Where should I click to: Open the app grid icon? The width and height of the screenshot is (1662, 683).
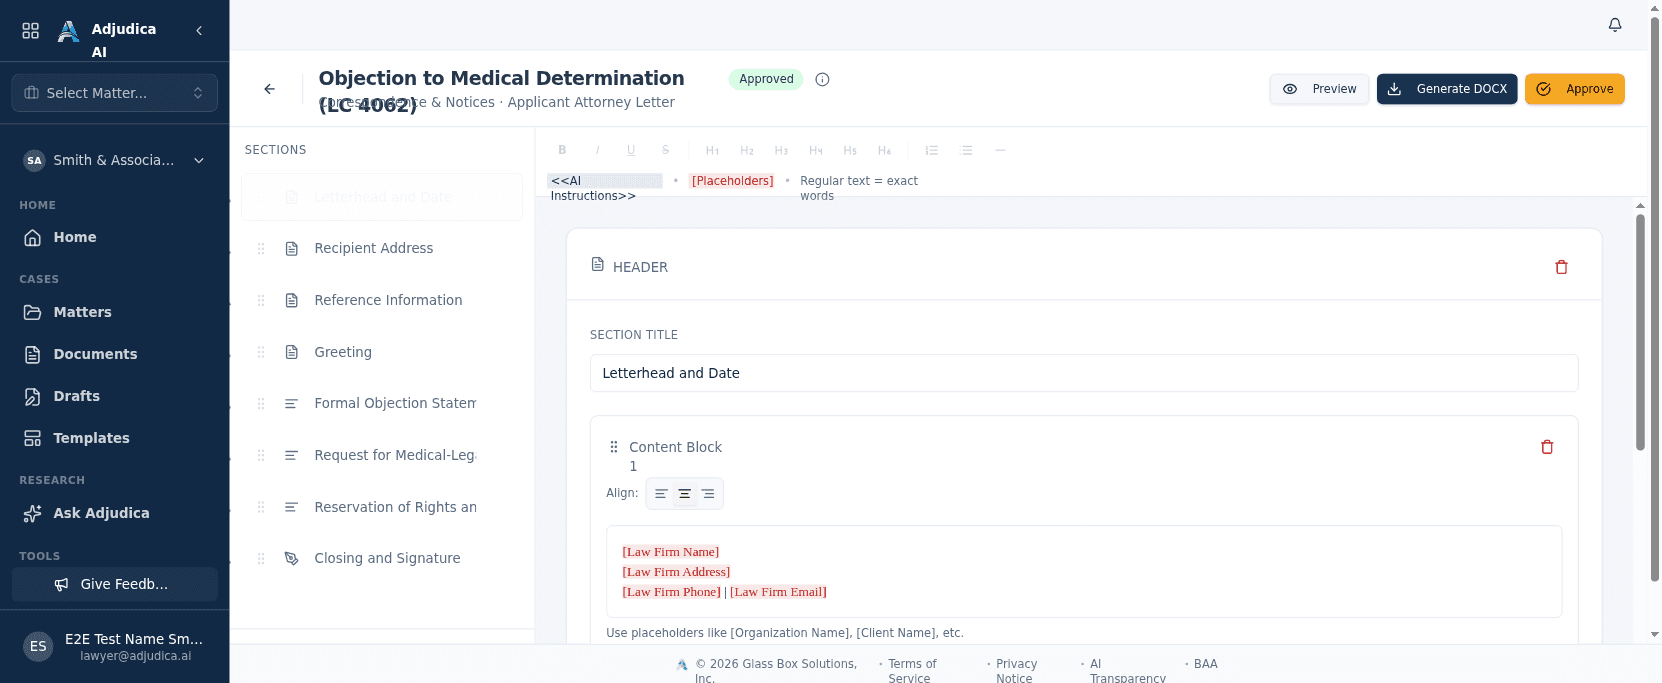click(31, 31)
